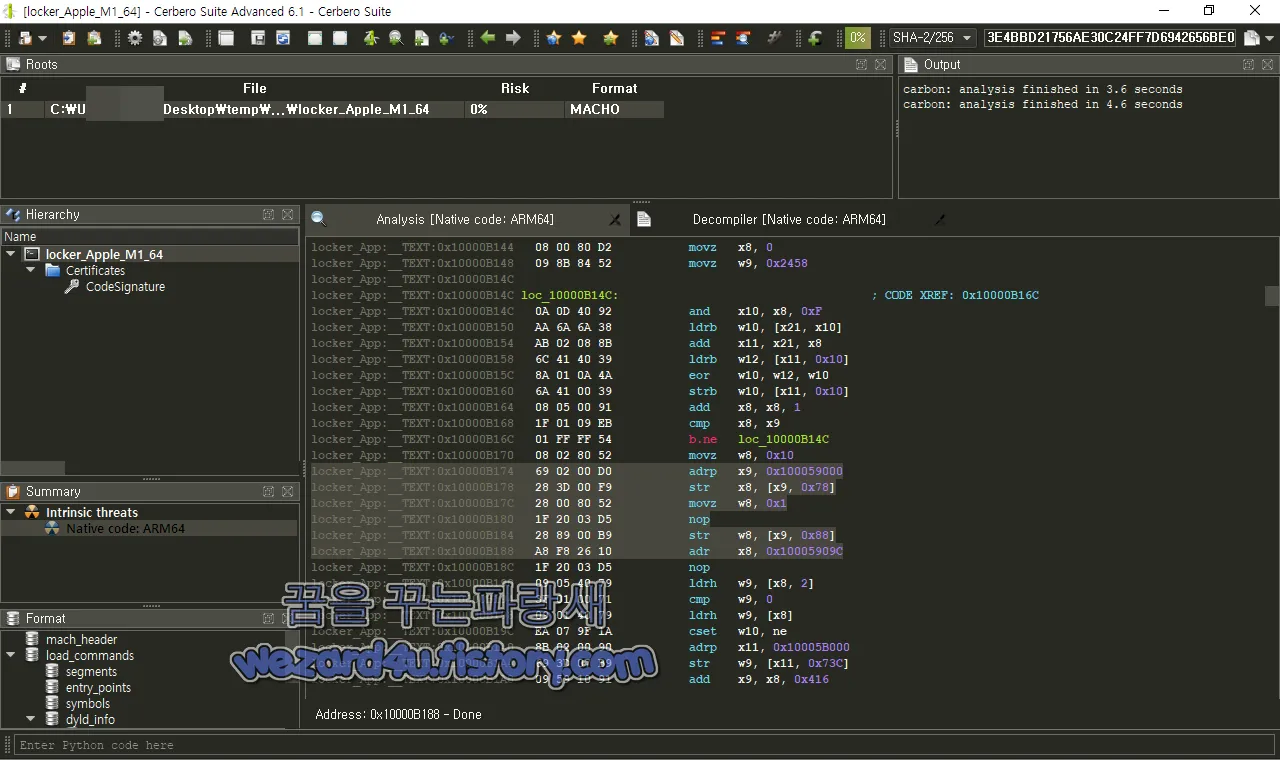The height and width of the screenshot is (760, 1280).
Task: Click the disassembly view vertical scrollbar handle
Action: pos(1271,296)
